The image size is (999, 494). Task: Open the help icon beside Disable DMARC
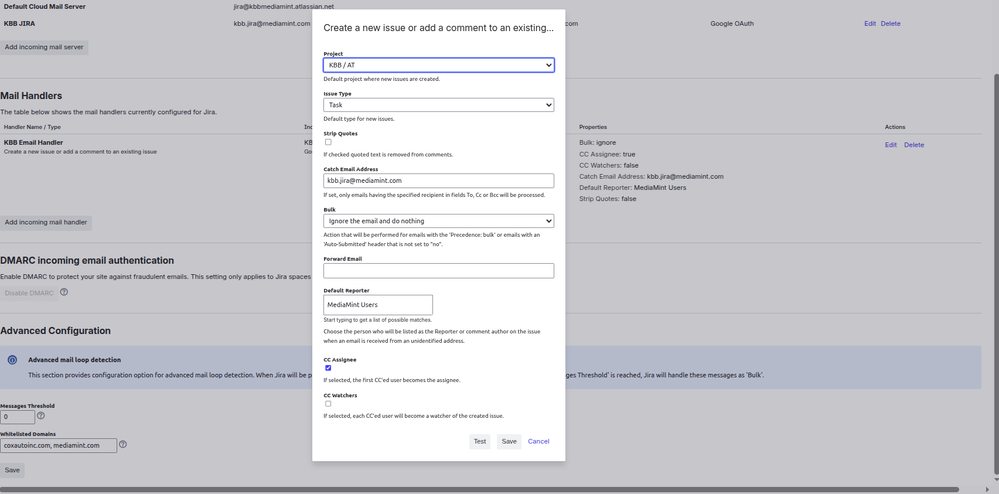pos(64,292)
